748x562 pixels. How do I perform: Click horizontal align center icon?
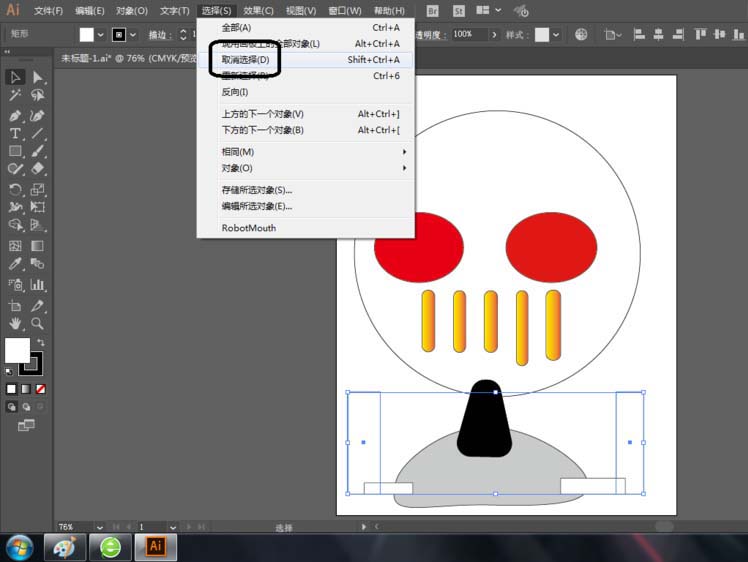(x=658, y=34)
